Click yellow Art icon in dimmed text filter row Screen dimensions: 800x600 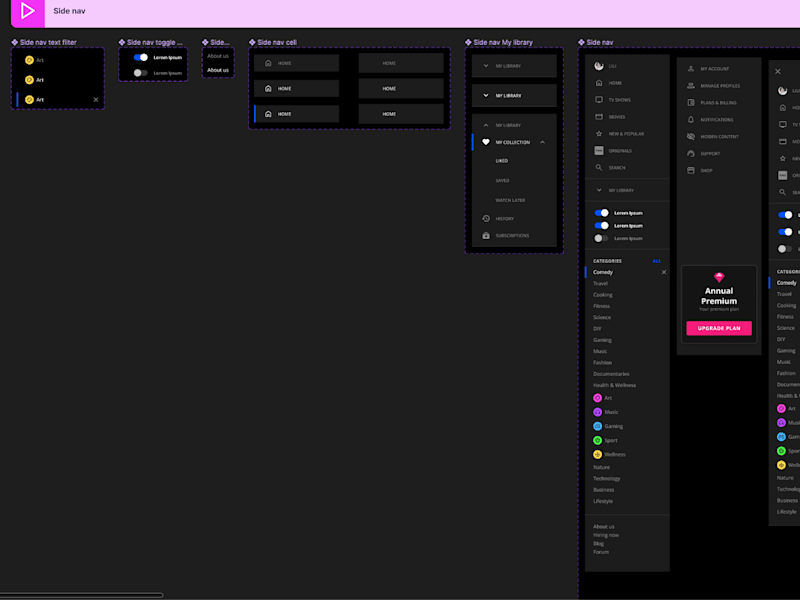coord(29,60)
